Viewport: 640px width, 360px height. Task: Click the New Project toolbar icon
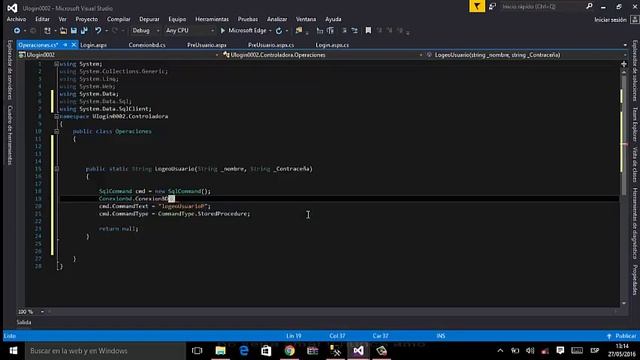click(x=47, y=31)
